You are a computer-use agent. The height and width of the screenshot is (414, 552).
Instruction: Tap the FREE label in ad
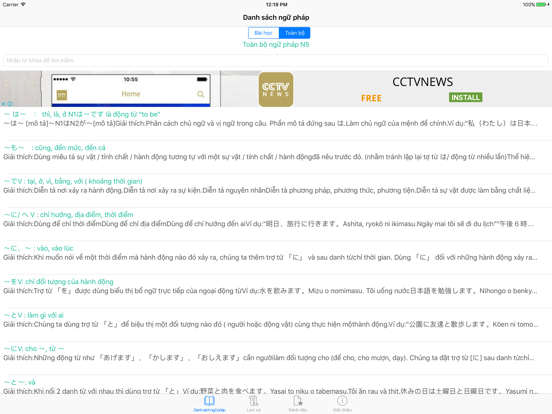(x=371, y=98)
